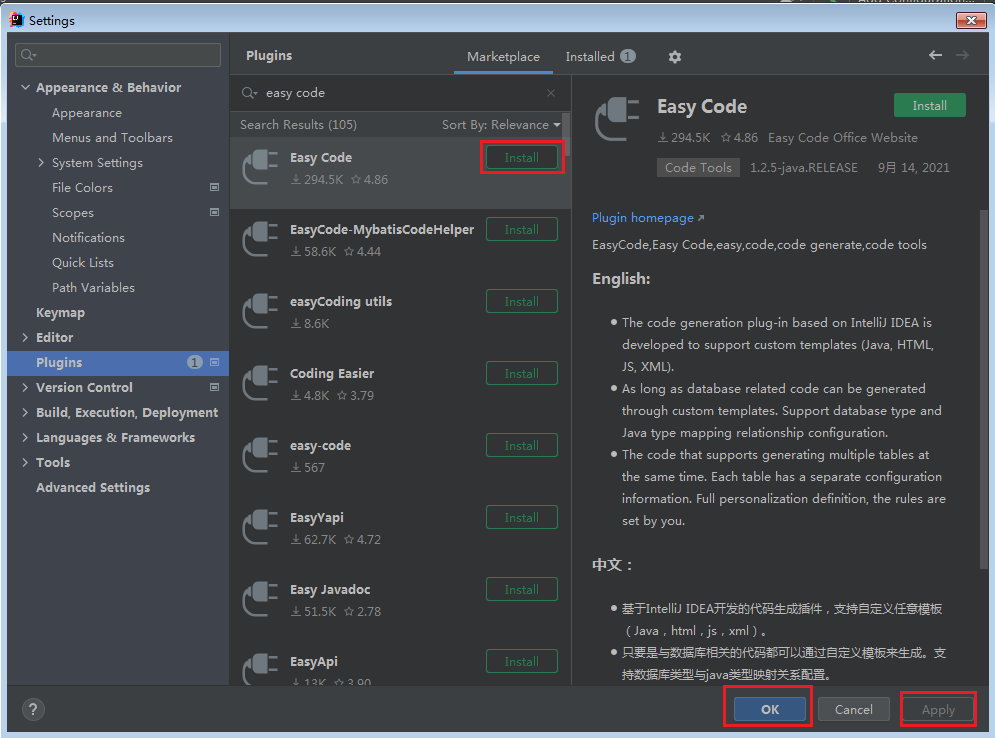995x738 pixels.
Task: Click the Code Tools tag
Action: coord(698,168)
